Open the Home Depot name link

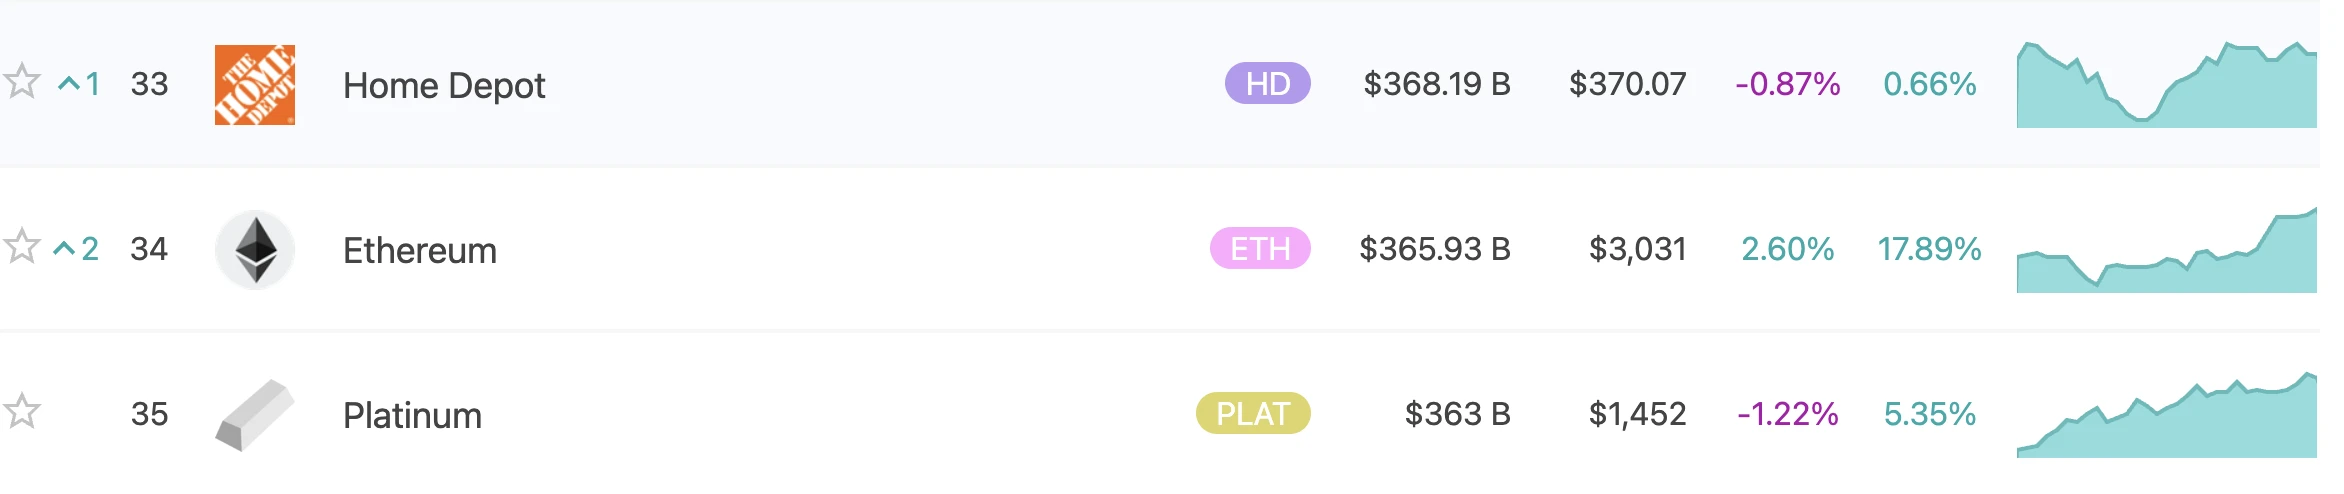pyautogui.click(x=444, y=86)
